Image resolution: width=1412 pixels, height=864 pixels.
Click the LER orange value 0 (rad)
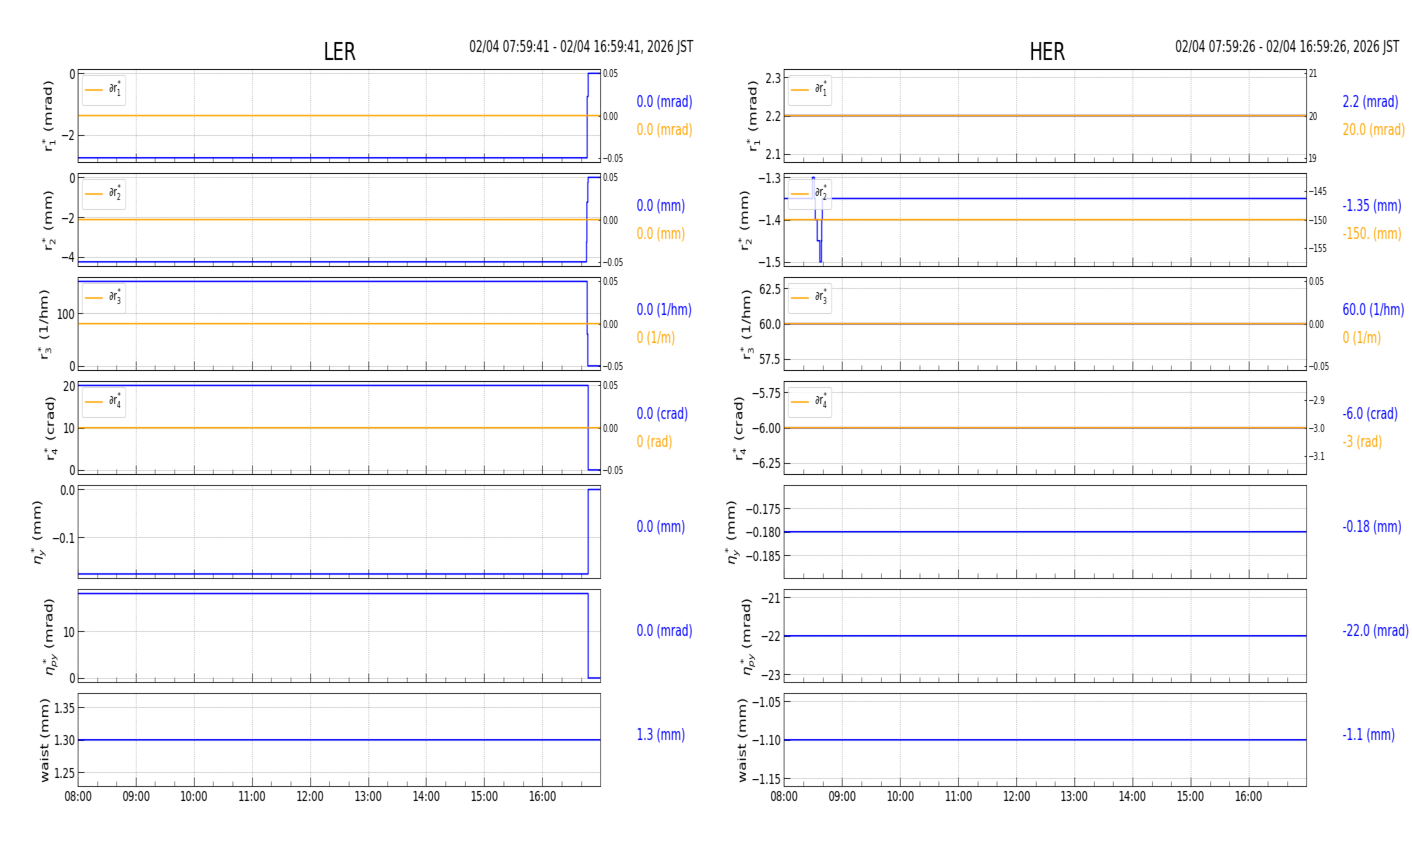pyautogui.click(x=654, y=442)
